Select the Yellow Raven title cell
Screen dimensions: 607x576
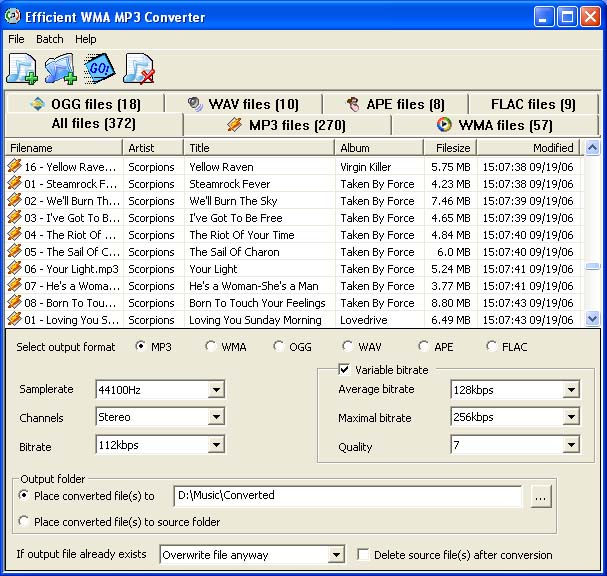(x=221, y=167)
